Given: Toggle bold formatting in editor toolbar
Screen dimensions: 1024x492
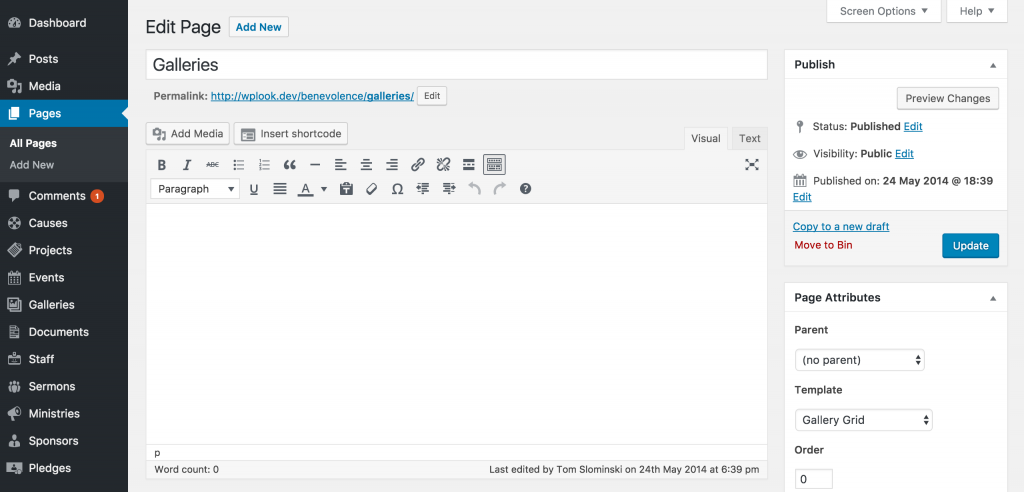Looking at the screenshot, I should click(x=162, y=165).
